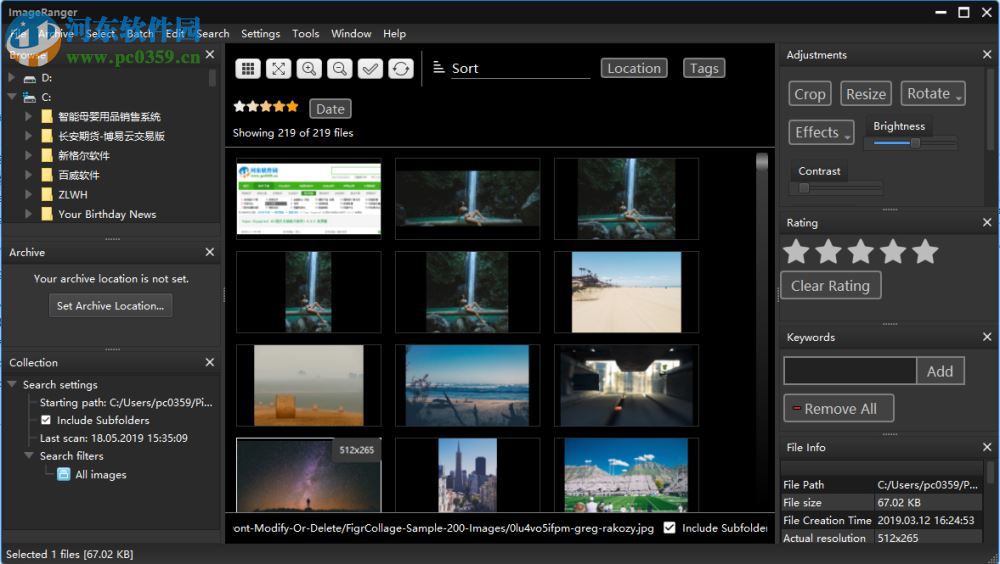
Task: Click the ZLWH folder icon
Action: 47,195
